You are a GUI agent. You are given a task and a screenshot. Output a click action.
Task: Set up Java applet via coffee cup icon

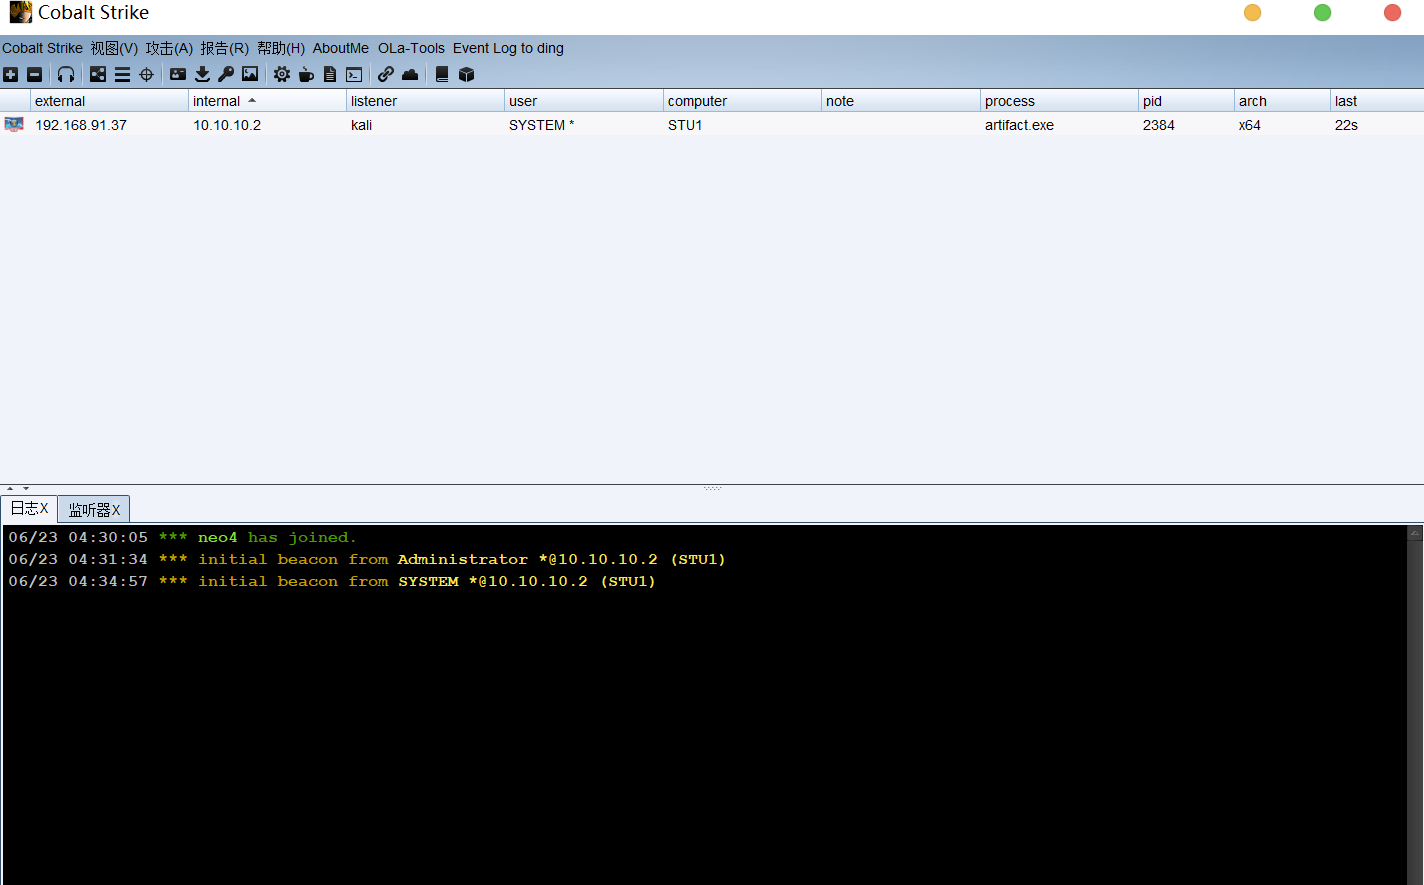(306, 74)
